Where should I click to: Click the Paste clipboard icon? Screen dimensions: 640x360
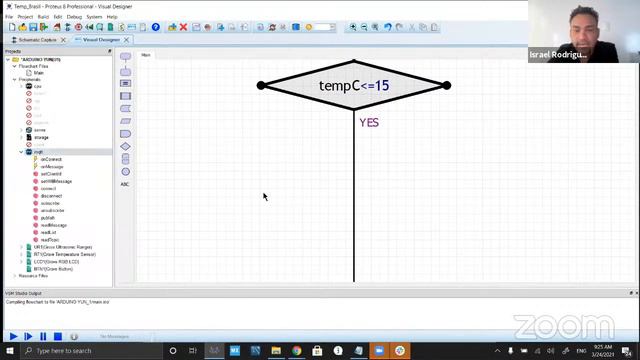coord(434,27)
